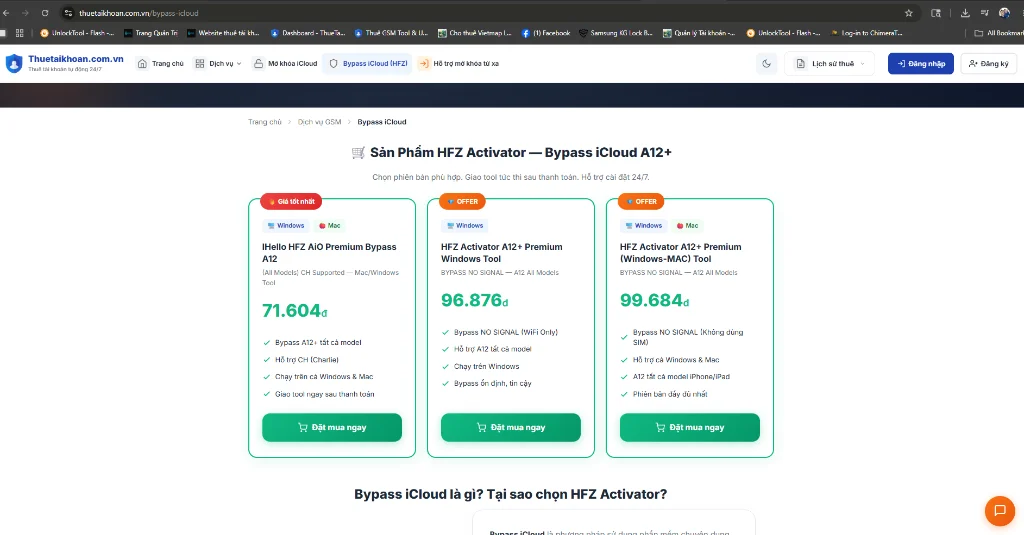The image size is (1024, 535).
Task: Expand the Lịch sử thuê dropdown
Action: 829,63
